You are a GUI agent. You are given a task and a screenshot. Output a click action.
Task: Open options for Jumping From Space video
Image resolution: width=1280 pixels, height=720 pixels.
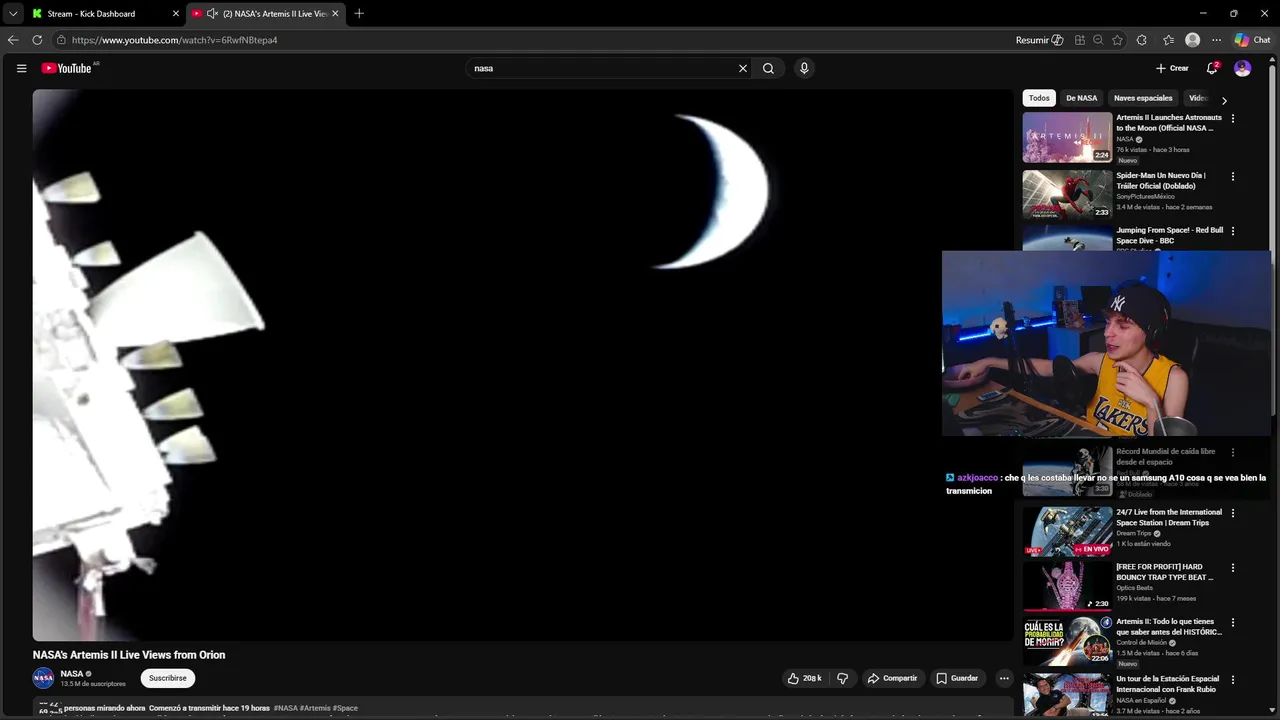click(x=1232, y=231)
